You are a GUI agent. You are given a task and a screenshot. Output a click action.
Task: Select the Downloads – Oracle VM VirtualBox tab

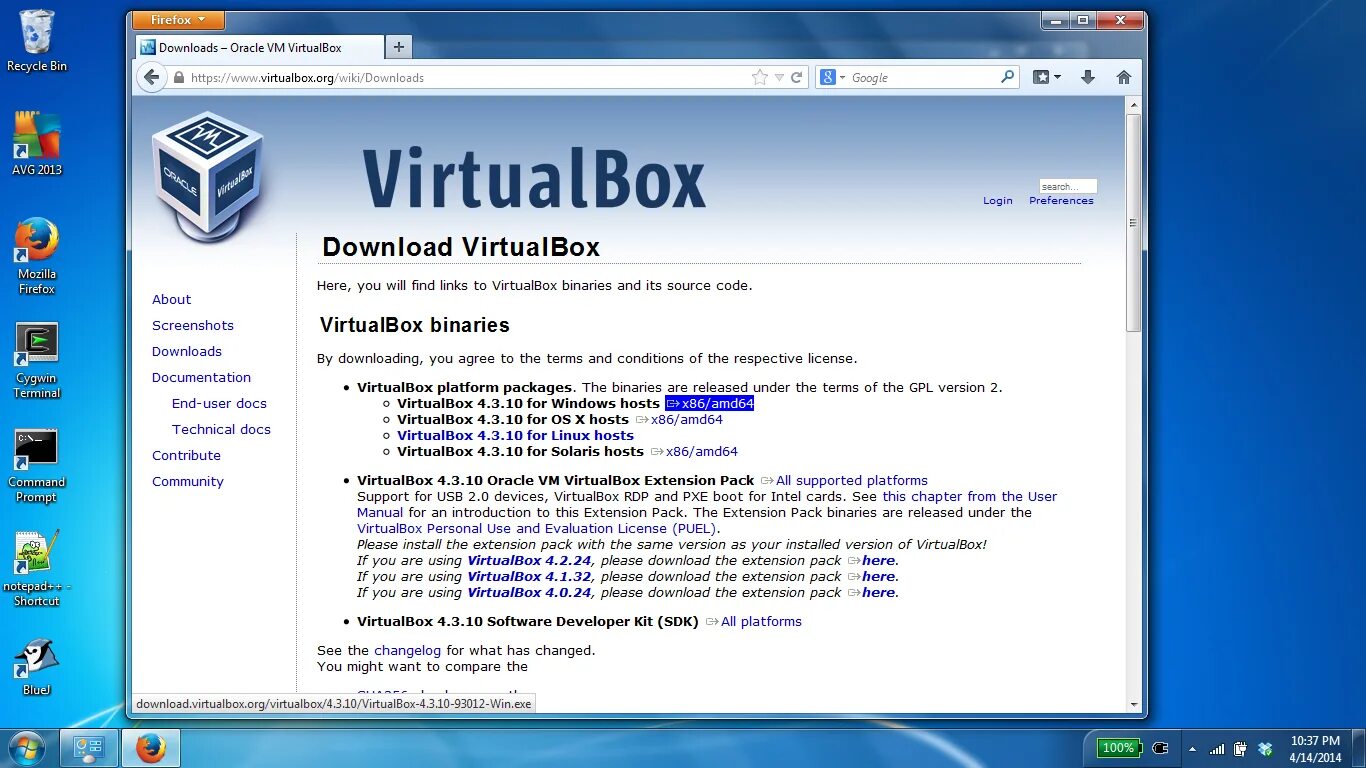(259, 47)
